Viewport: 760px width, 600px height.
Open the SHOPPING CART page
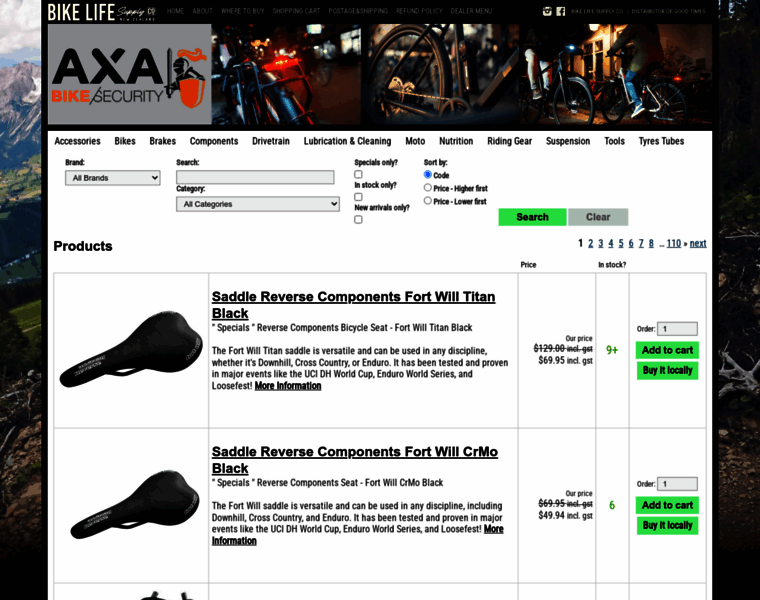pyautogui.click(x=296, y=11)
